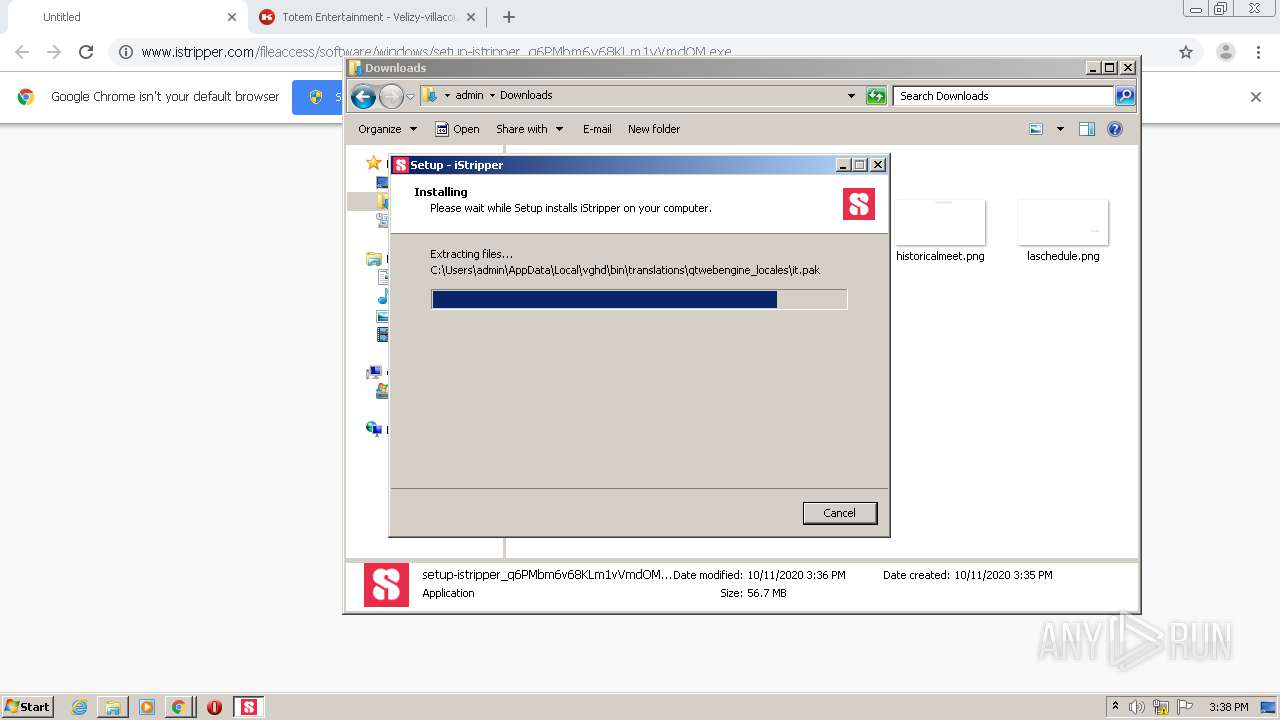Open the address bar history dropdown
The height and width of the screenshot is (720, 1280).
tap(851, 96)
